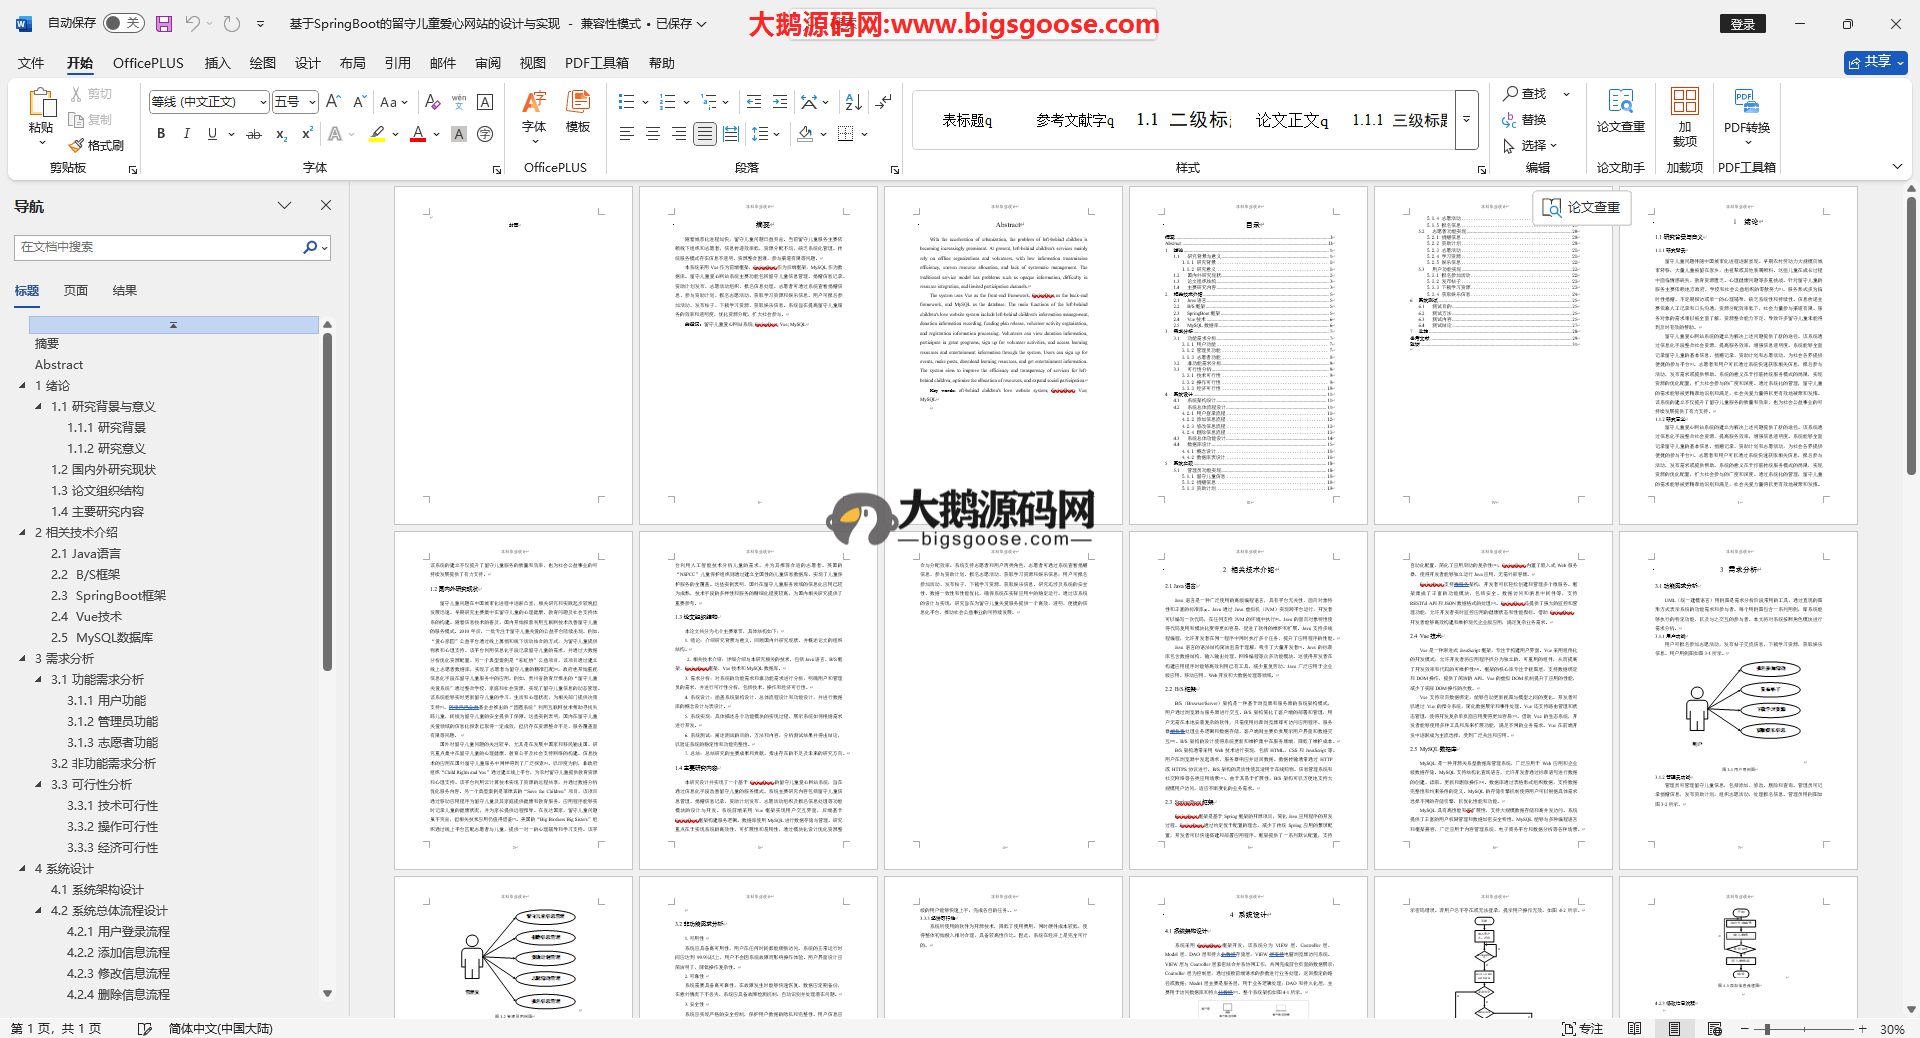Click the 共享 (Share) button
This screenshot has height=1038, width=1920.
click(1875, 62)
